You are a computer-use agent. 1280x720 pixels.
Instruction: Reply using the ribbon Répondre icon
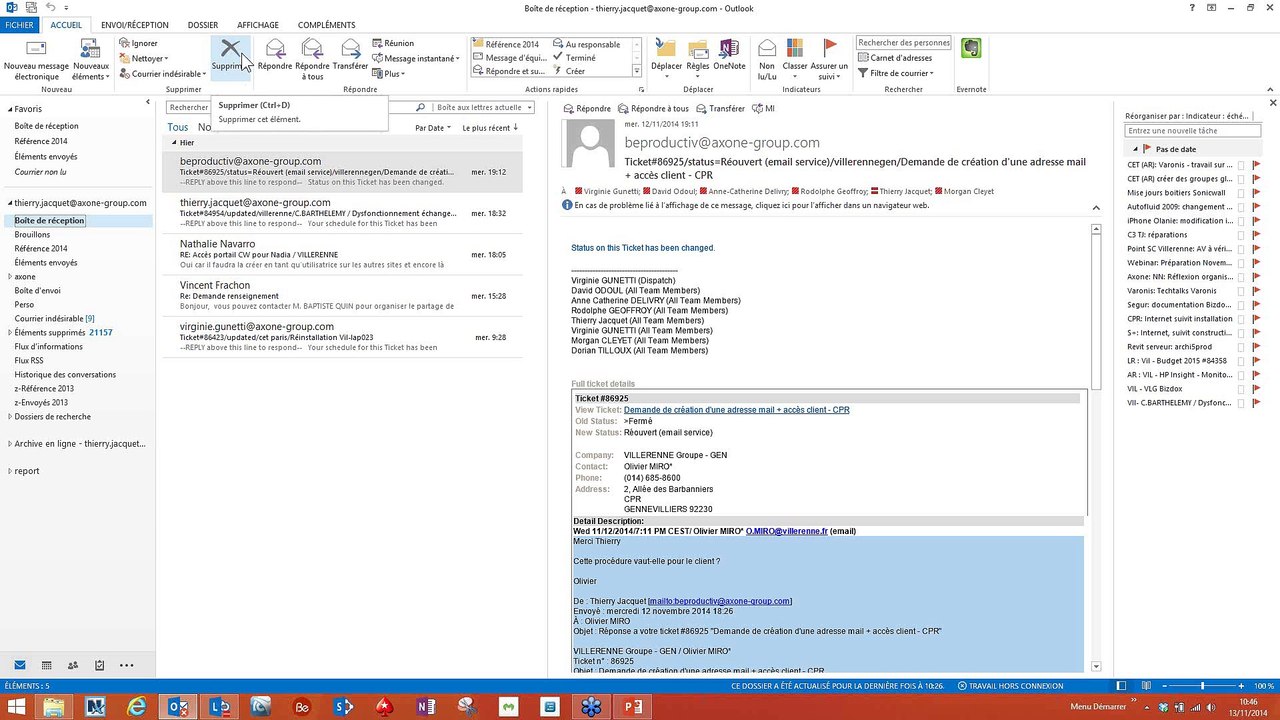275,49
